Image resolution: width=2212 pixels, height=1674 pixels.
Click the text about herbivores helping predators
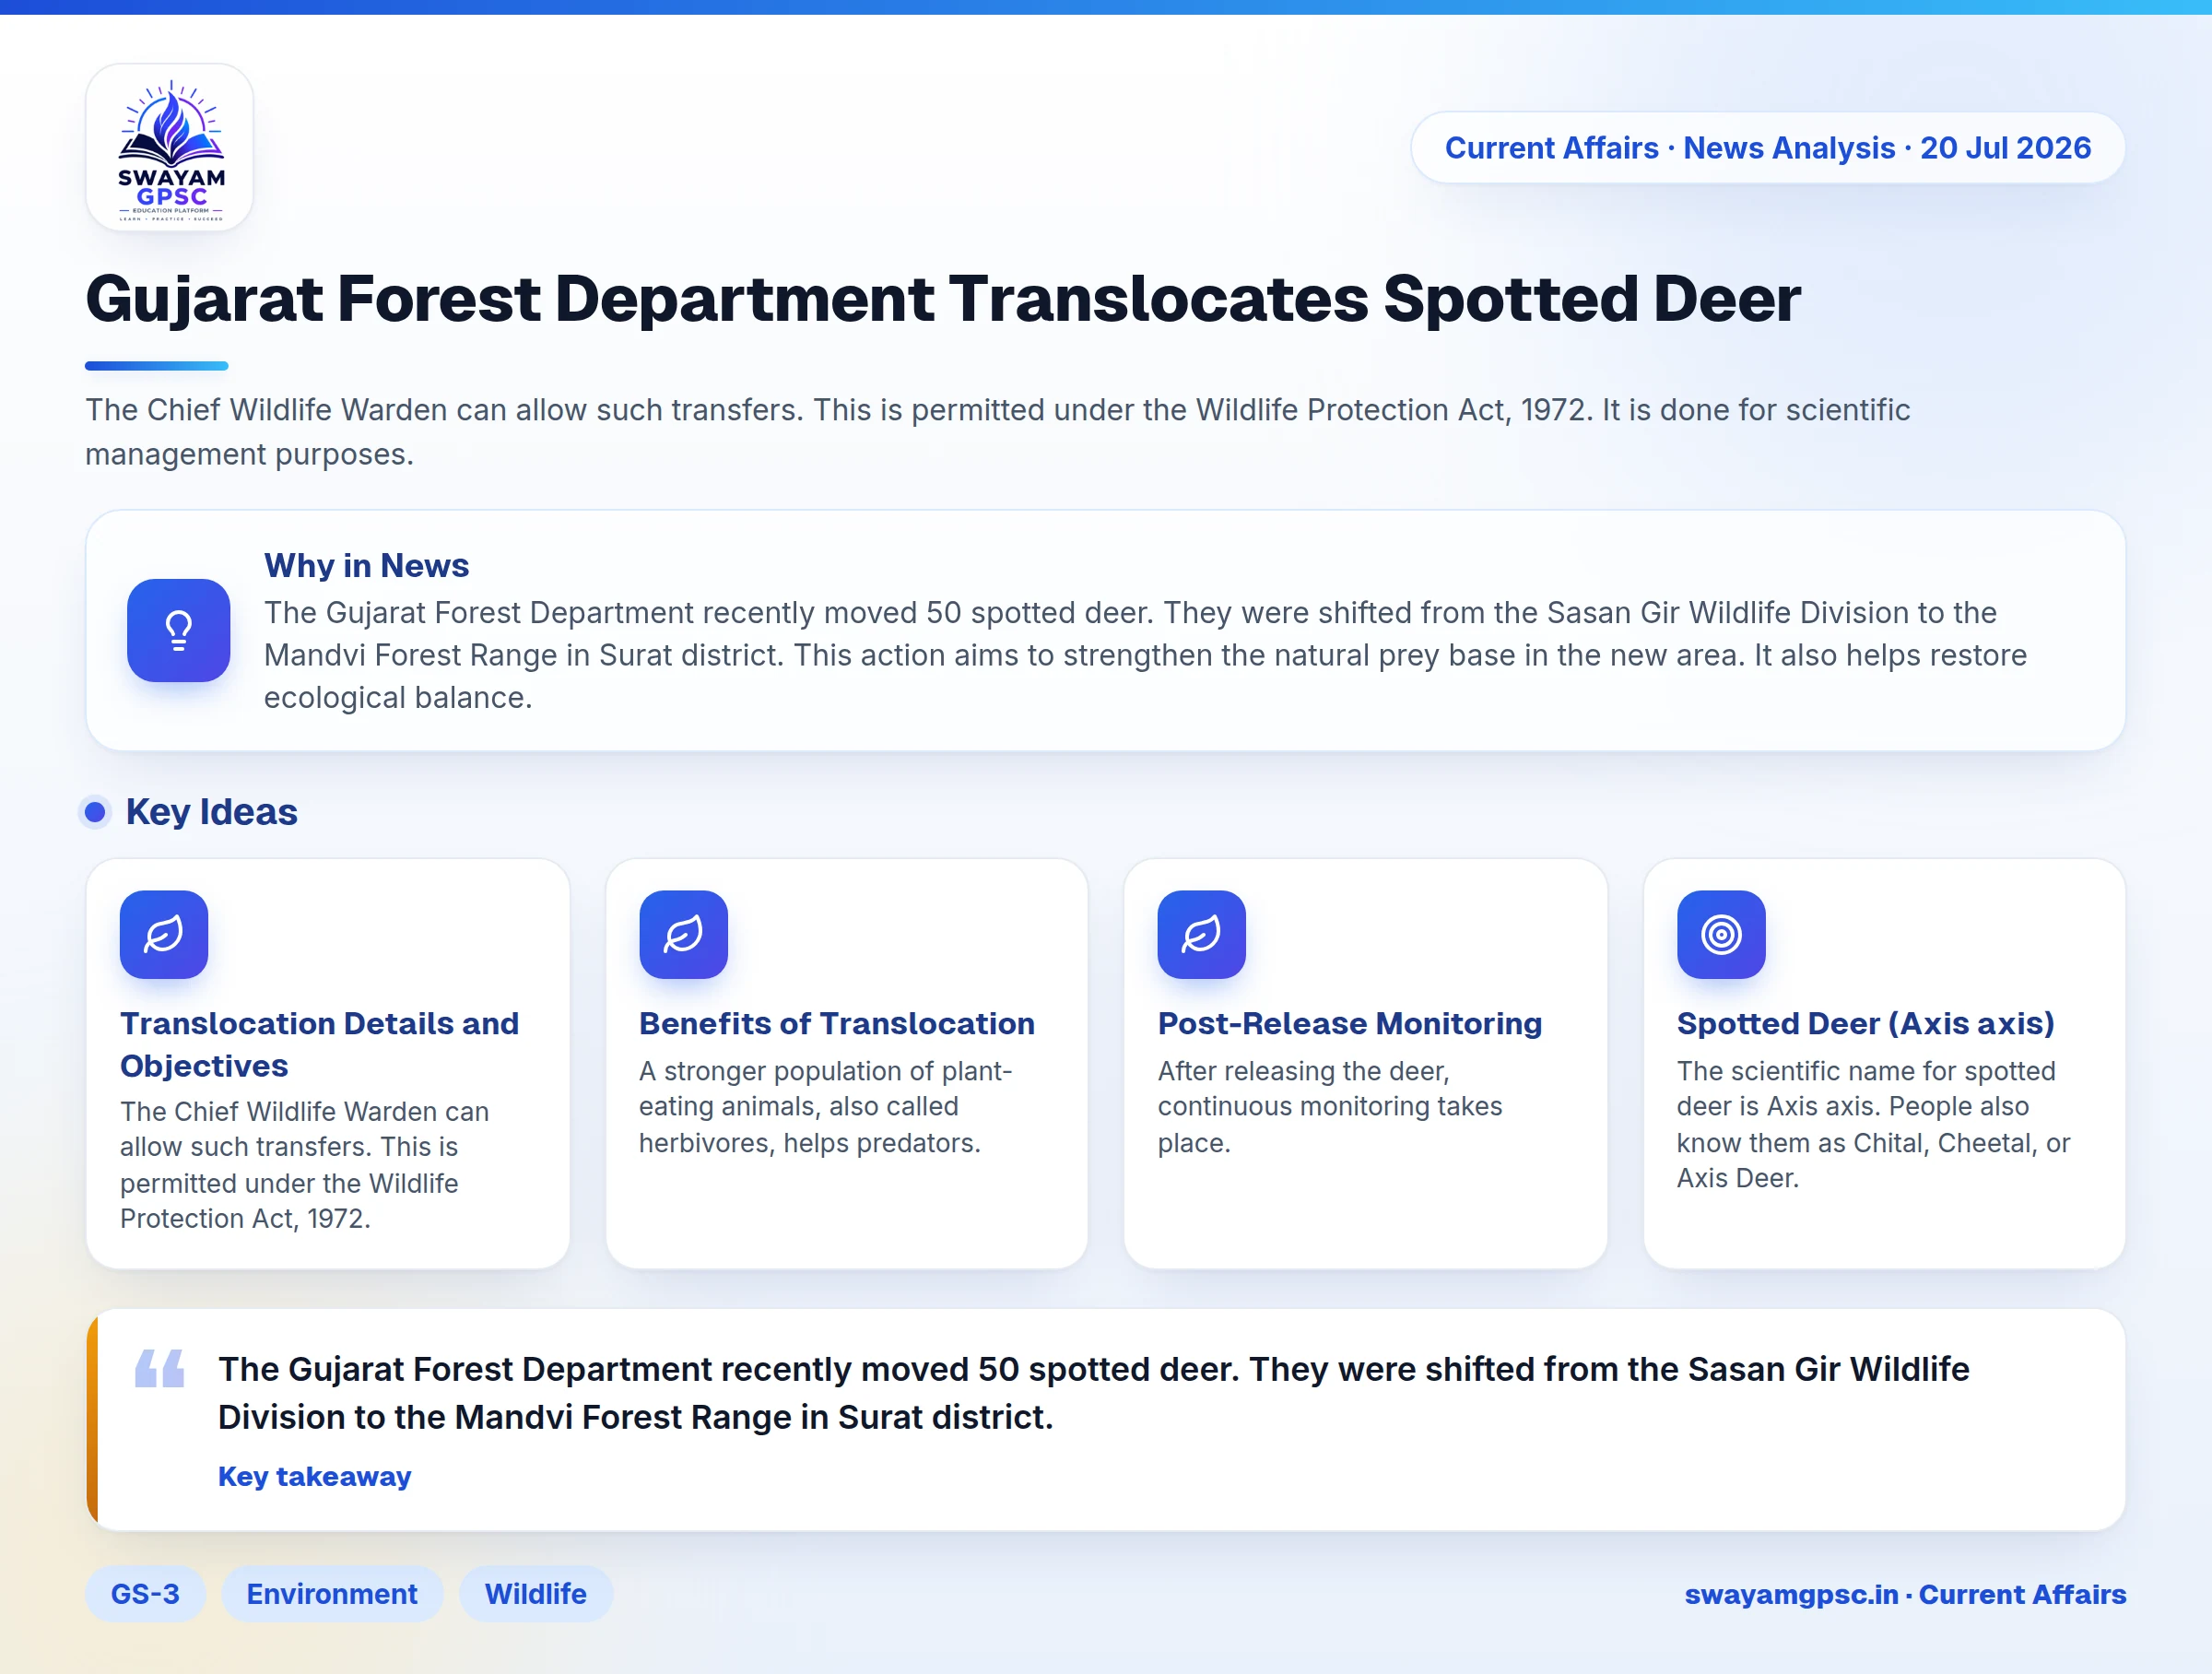click(826, 1106)
